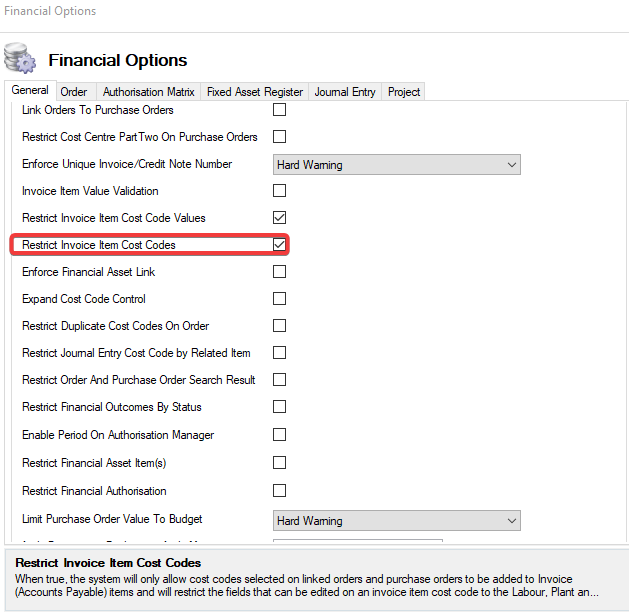Select the General tab

30,91
